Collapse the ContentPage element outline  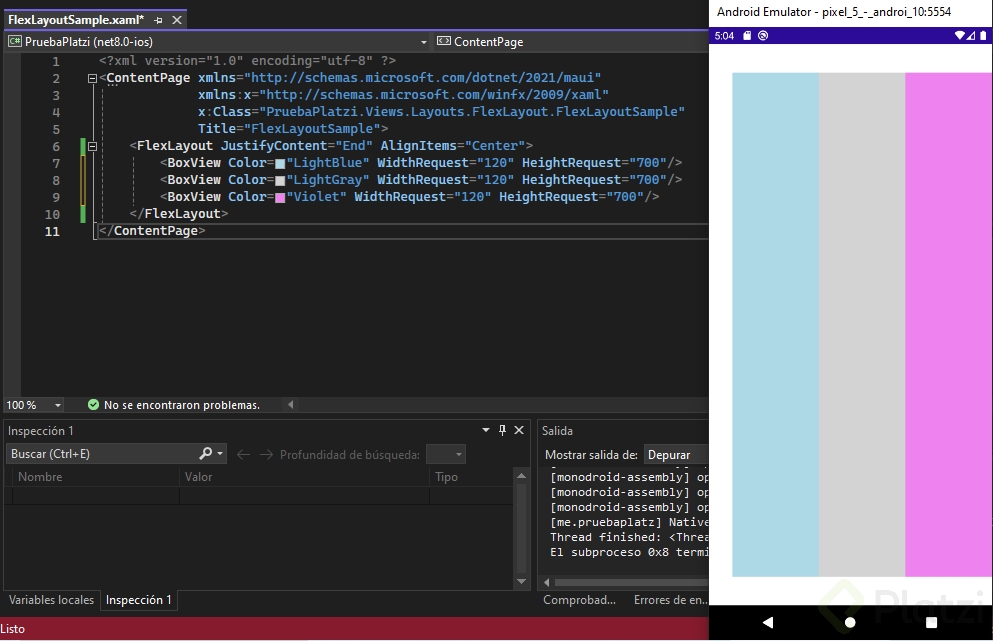point(93,78)
